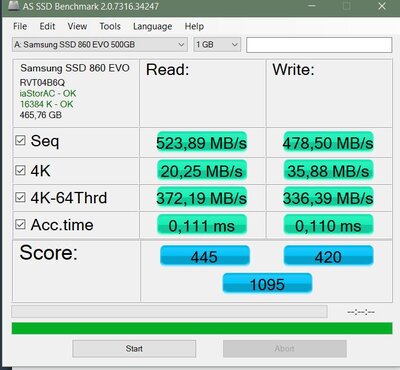Click the AS SSD Benchmark title bar icon
Image resolution: width=400 pixels, height=370 pixels.
[13, 6]
